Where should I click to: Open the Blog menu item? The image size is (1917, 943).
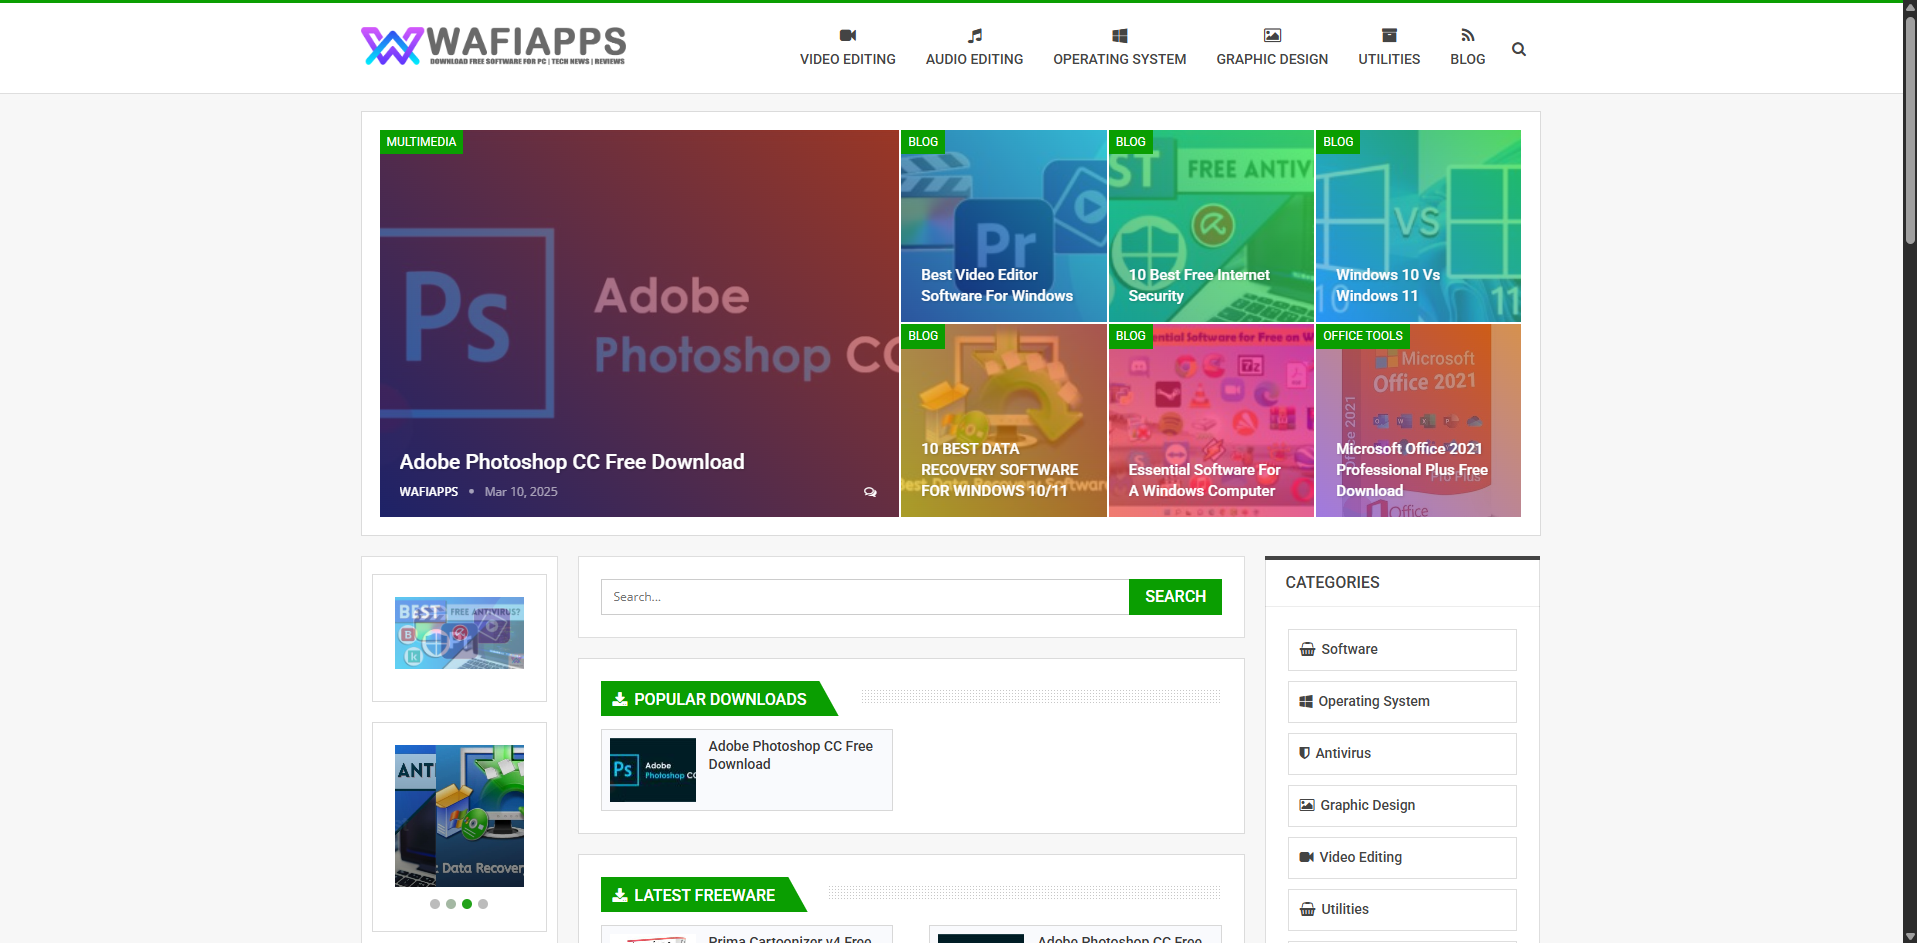[1468, 59]
